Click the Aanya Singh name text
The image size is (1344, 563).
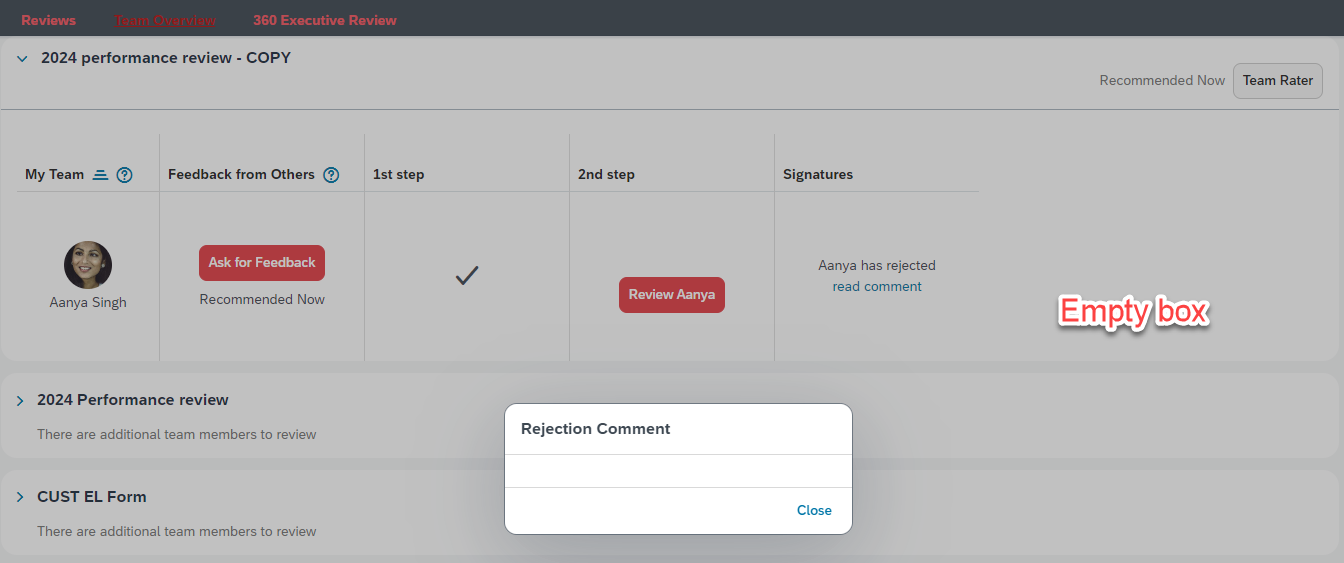pos(88,302)
